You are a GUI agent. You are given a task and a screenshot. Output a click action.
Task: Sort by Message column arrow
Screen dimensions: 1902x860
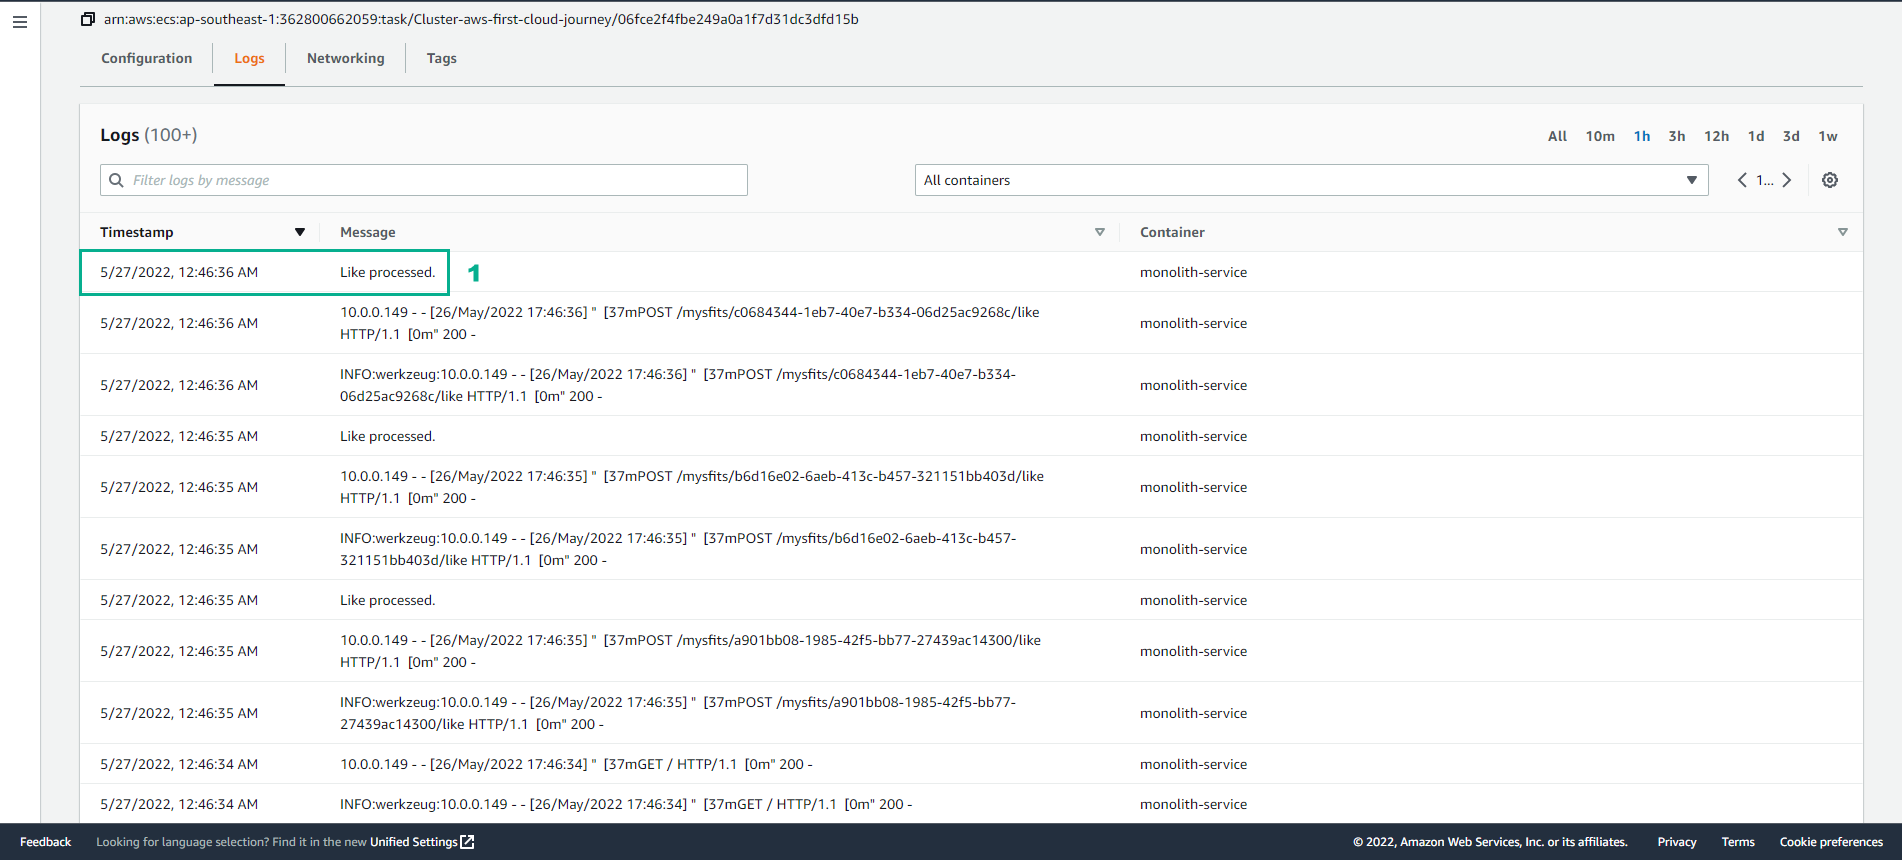pos(1100,232)
